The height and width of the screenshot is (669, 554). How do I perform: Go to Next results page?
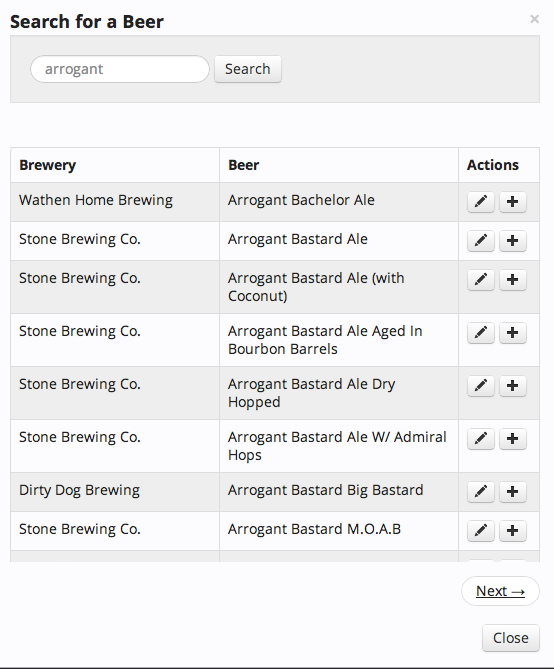tap(500, 591)
